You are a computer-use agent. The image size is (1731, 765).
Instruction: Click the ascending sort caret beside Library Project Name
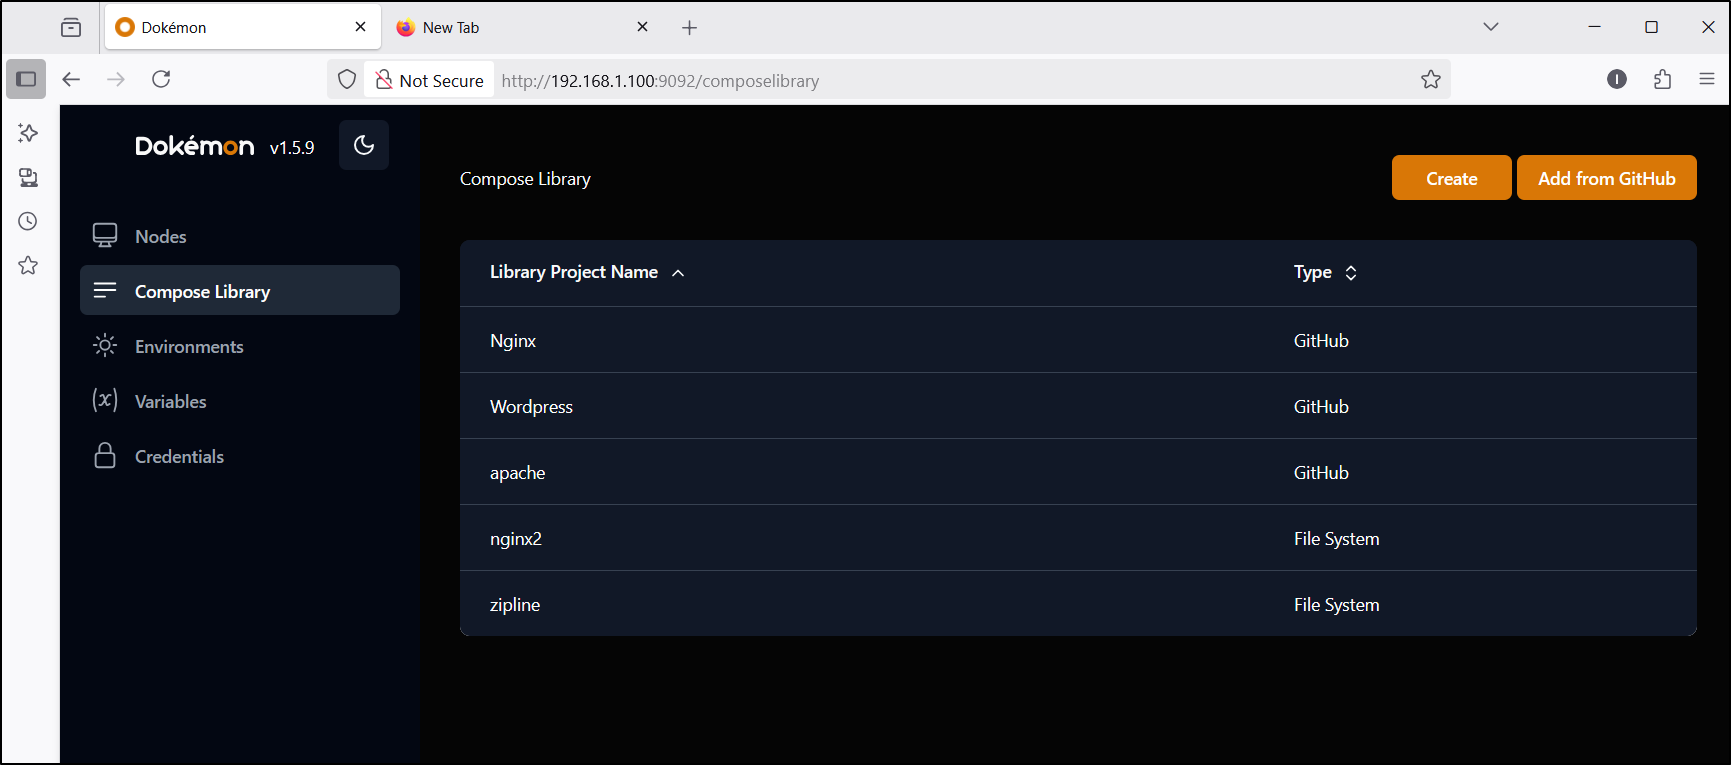coord(678,273)
